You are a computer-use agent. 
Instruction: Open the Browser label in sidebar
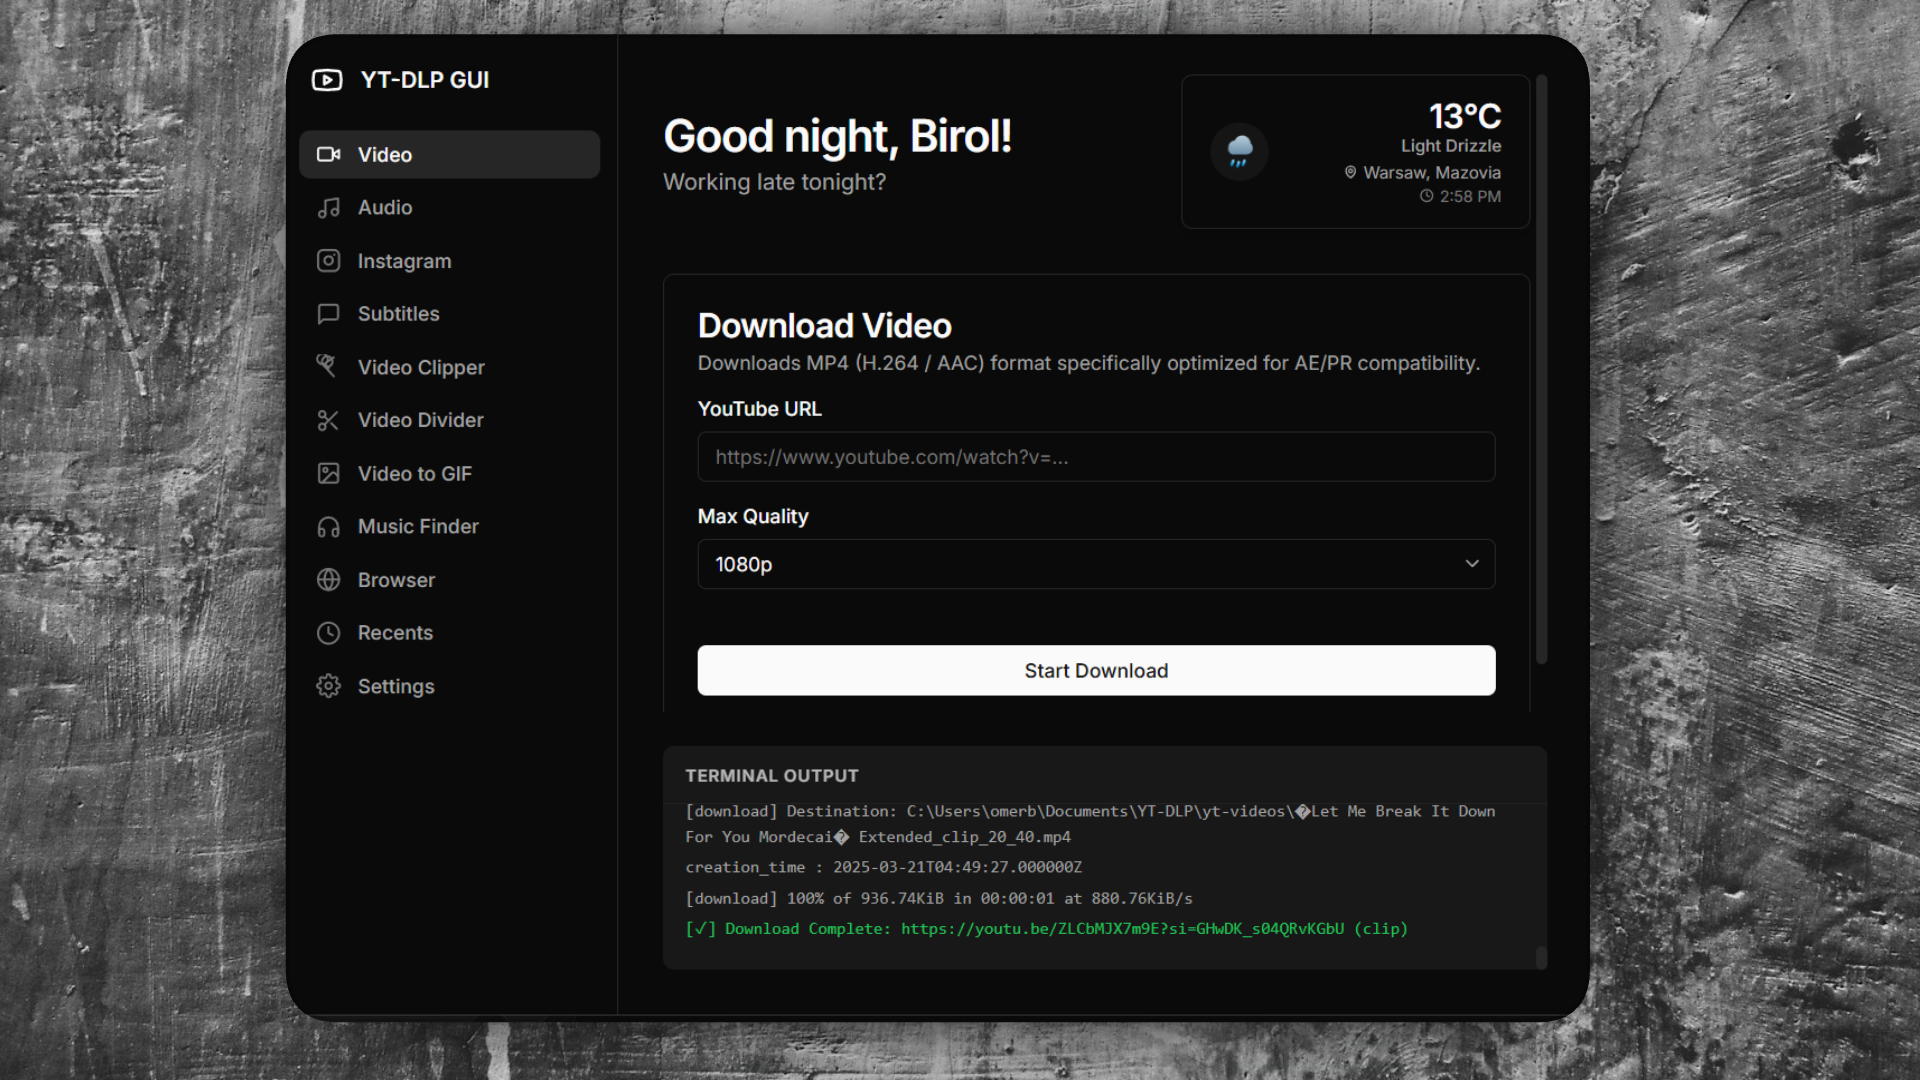(x=396, y=580)
